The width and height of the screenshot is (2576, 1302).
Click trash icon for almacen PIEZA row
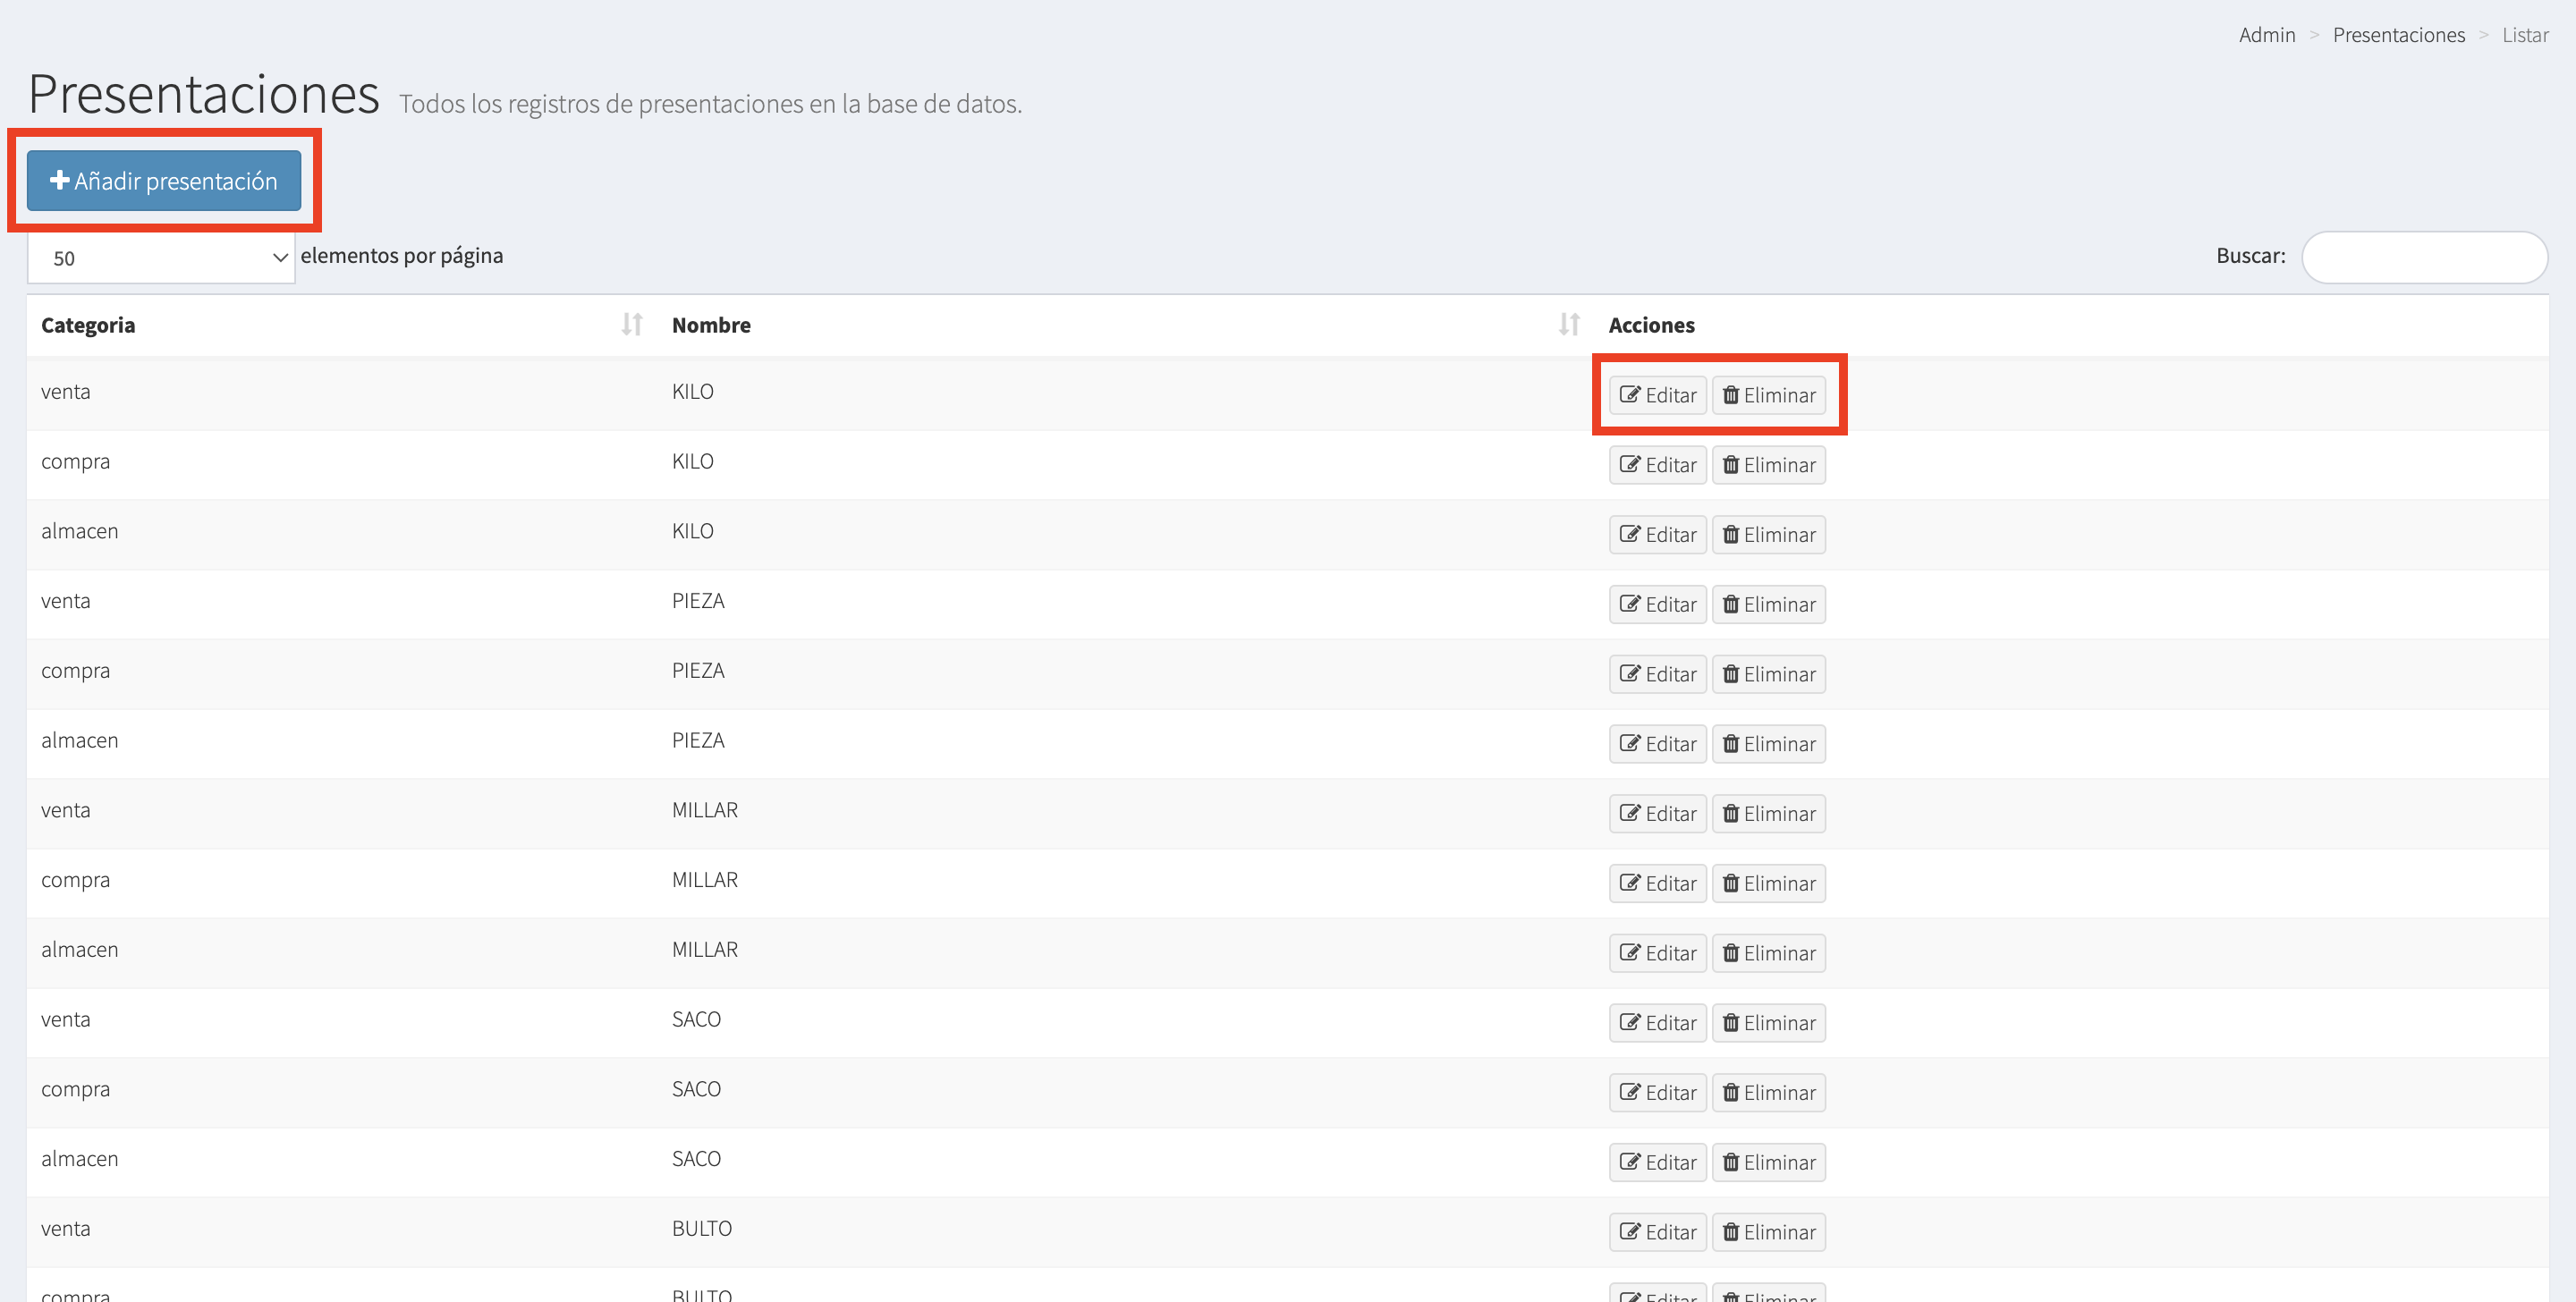1730,744
